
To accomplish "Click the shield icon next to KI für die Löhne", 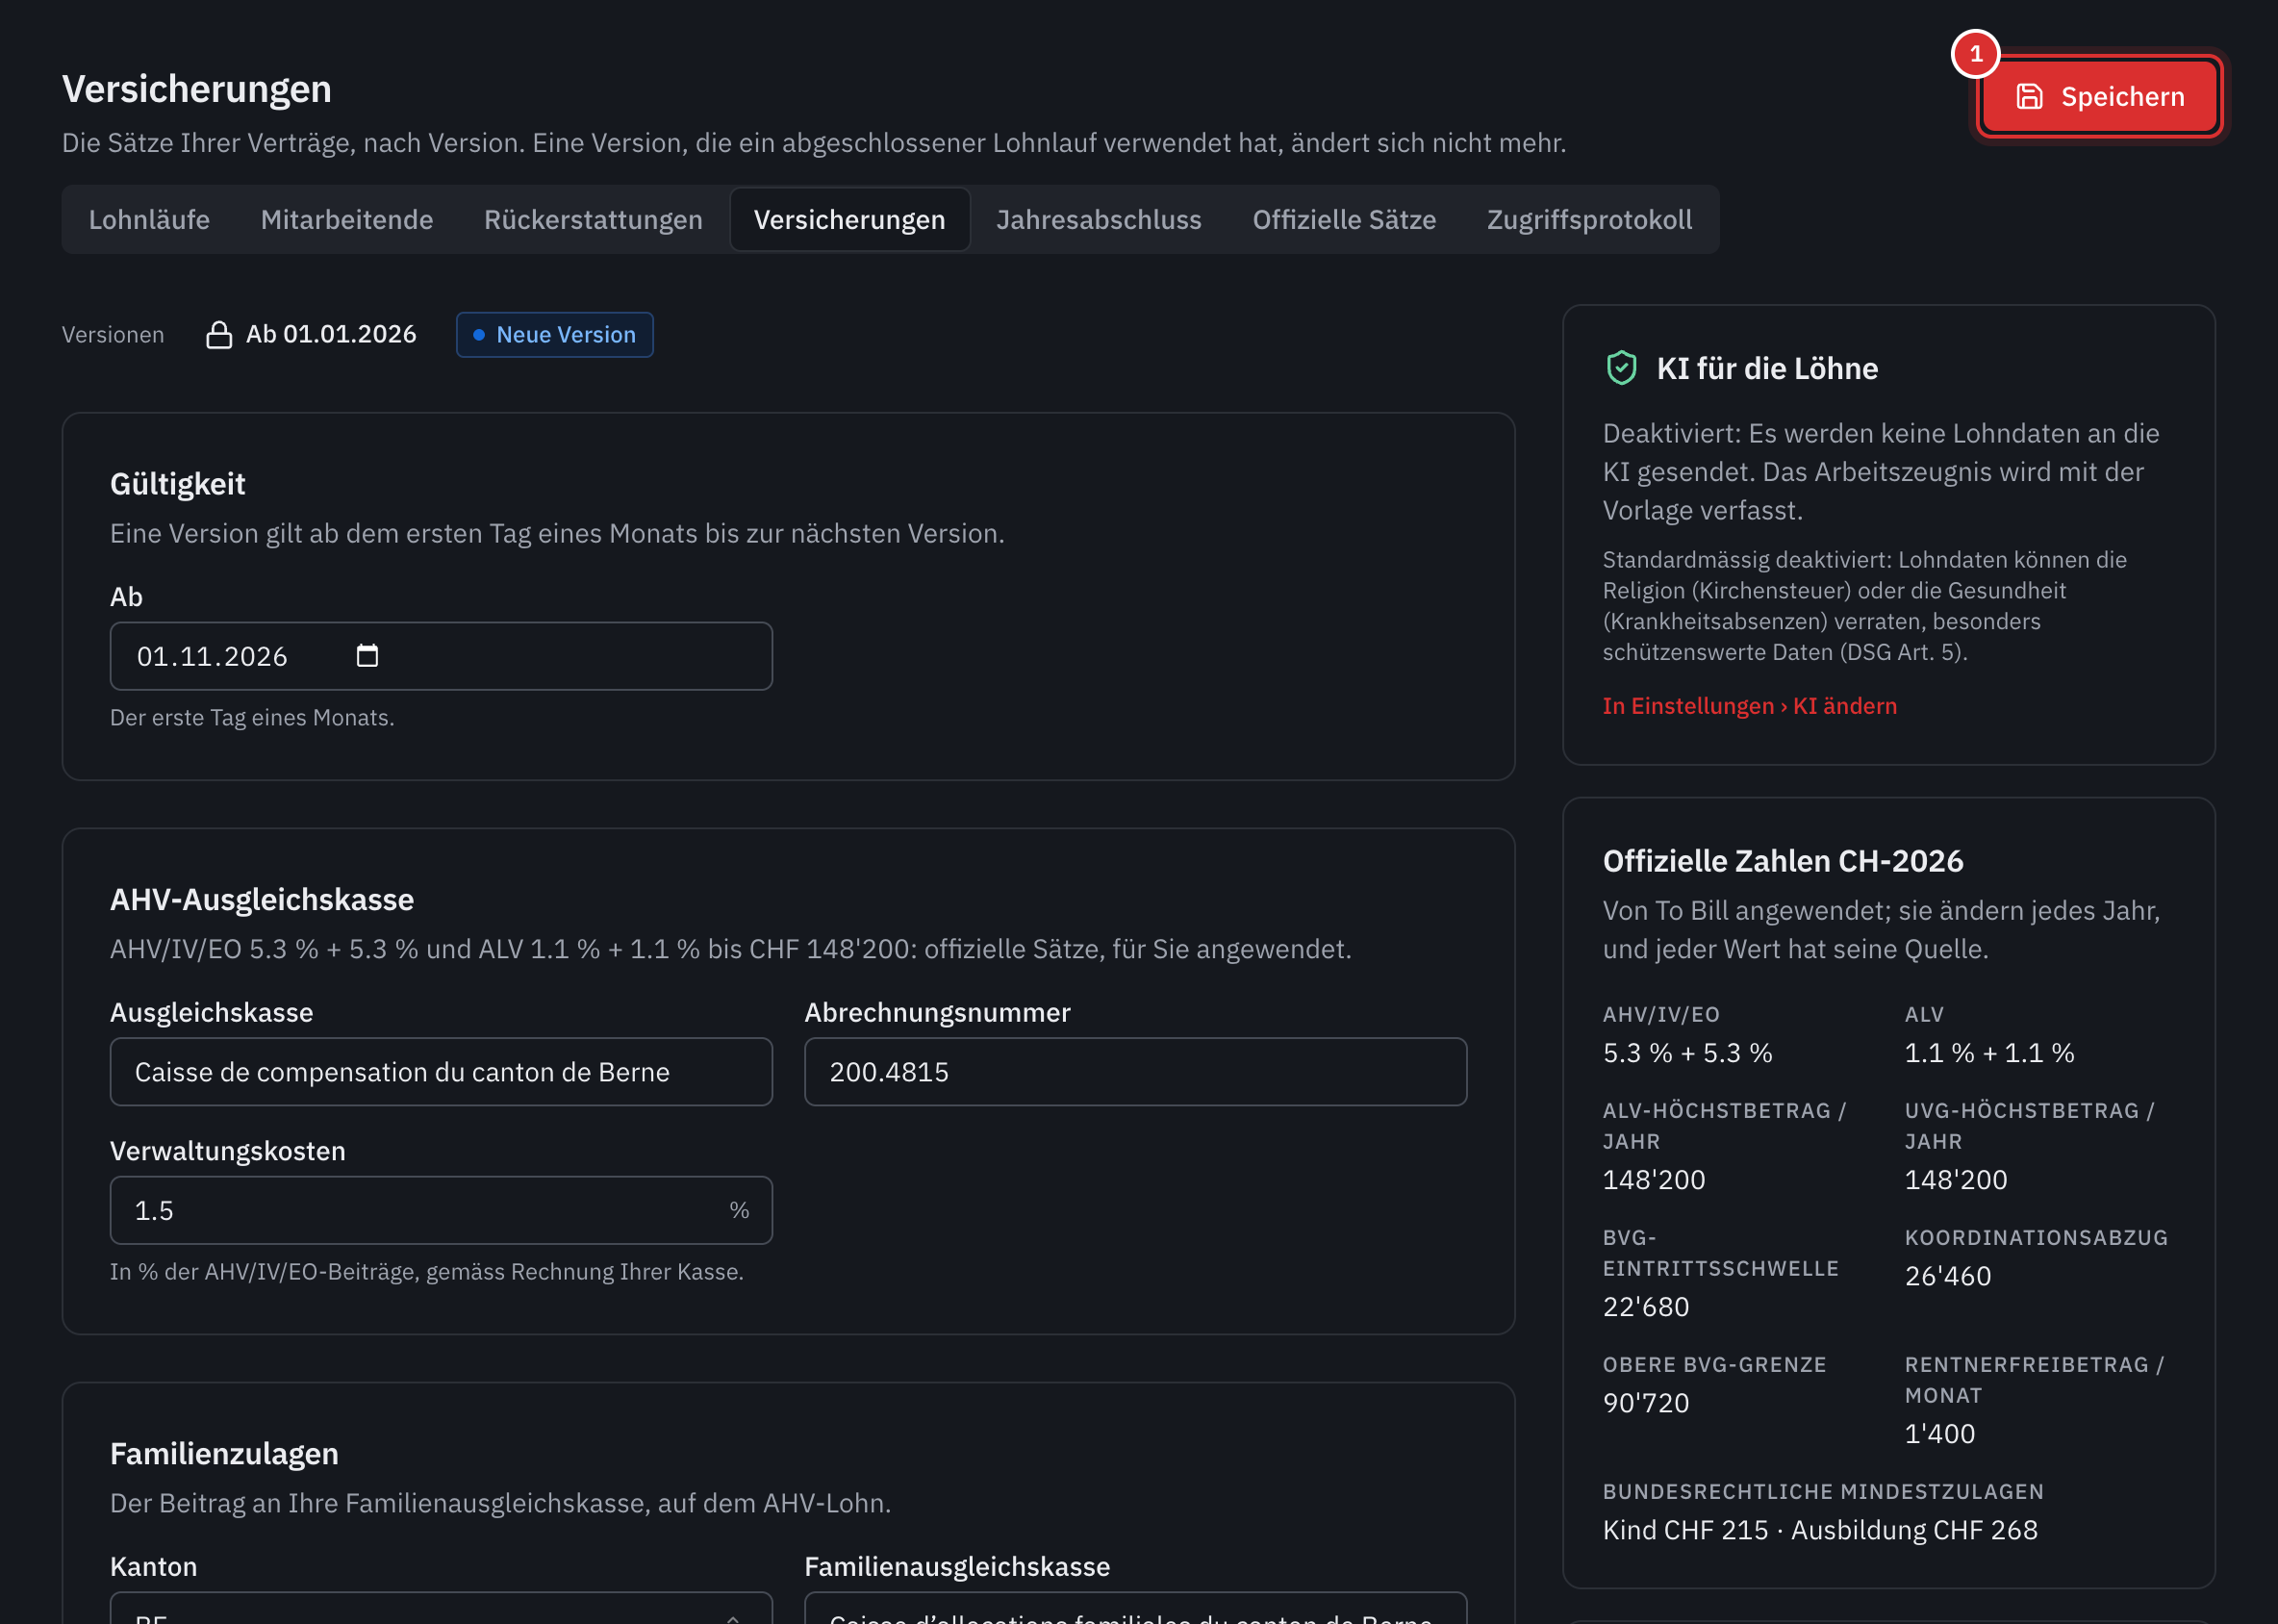I will [1621, 368].
